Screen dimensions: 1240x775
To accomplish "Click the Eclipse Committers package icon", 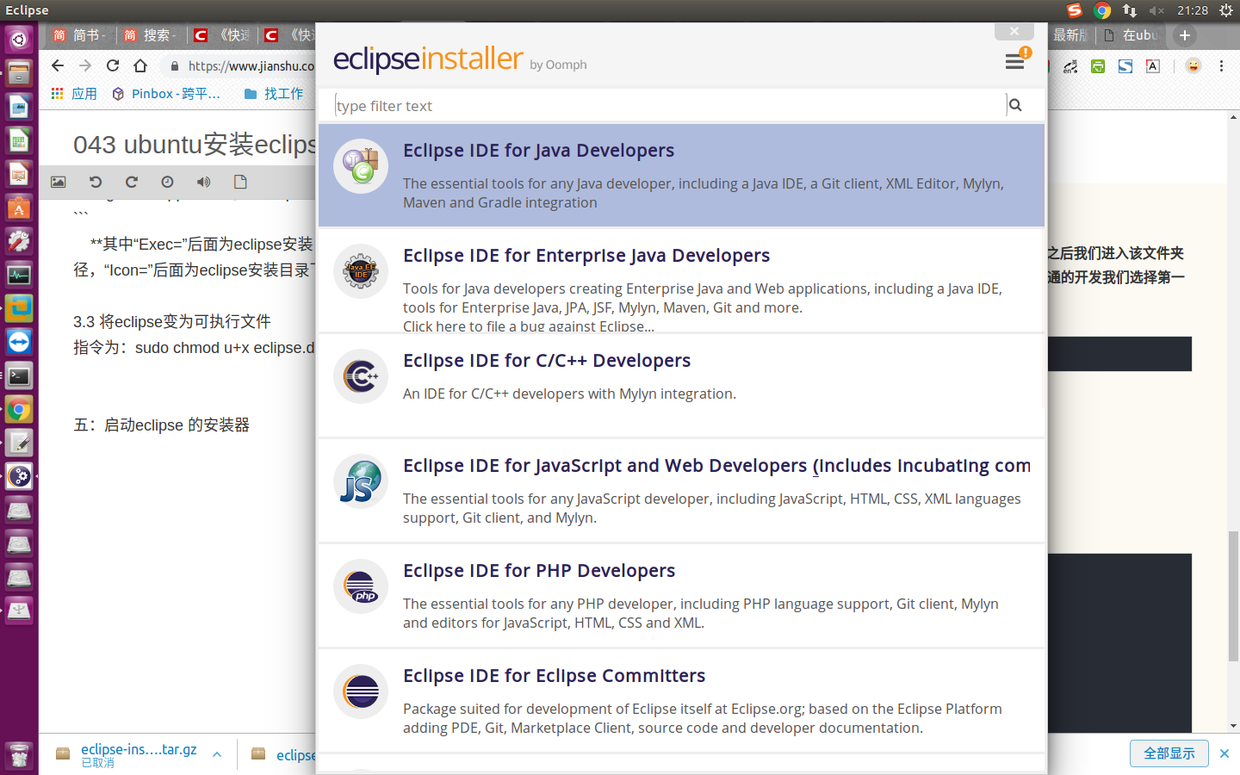I will [360, 691].
